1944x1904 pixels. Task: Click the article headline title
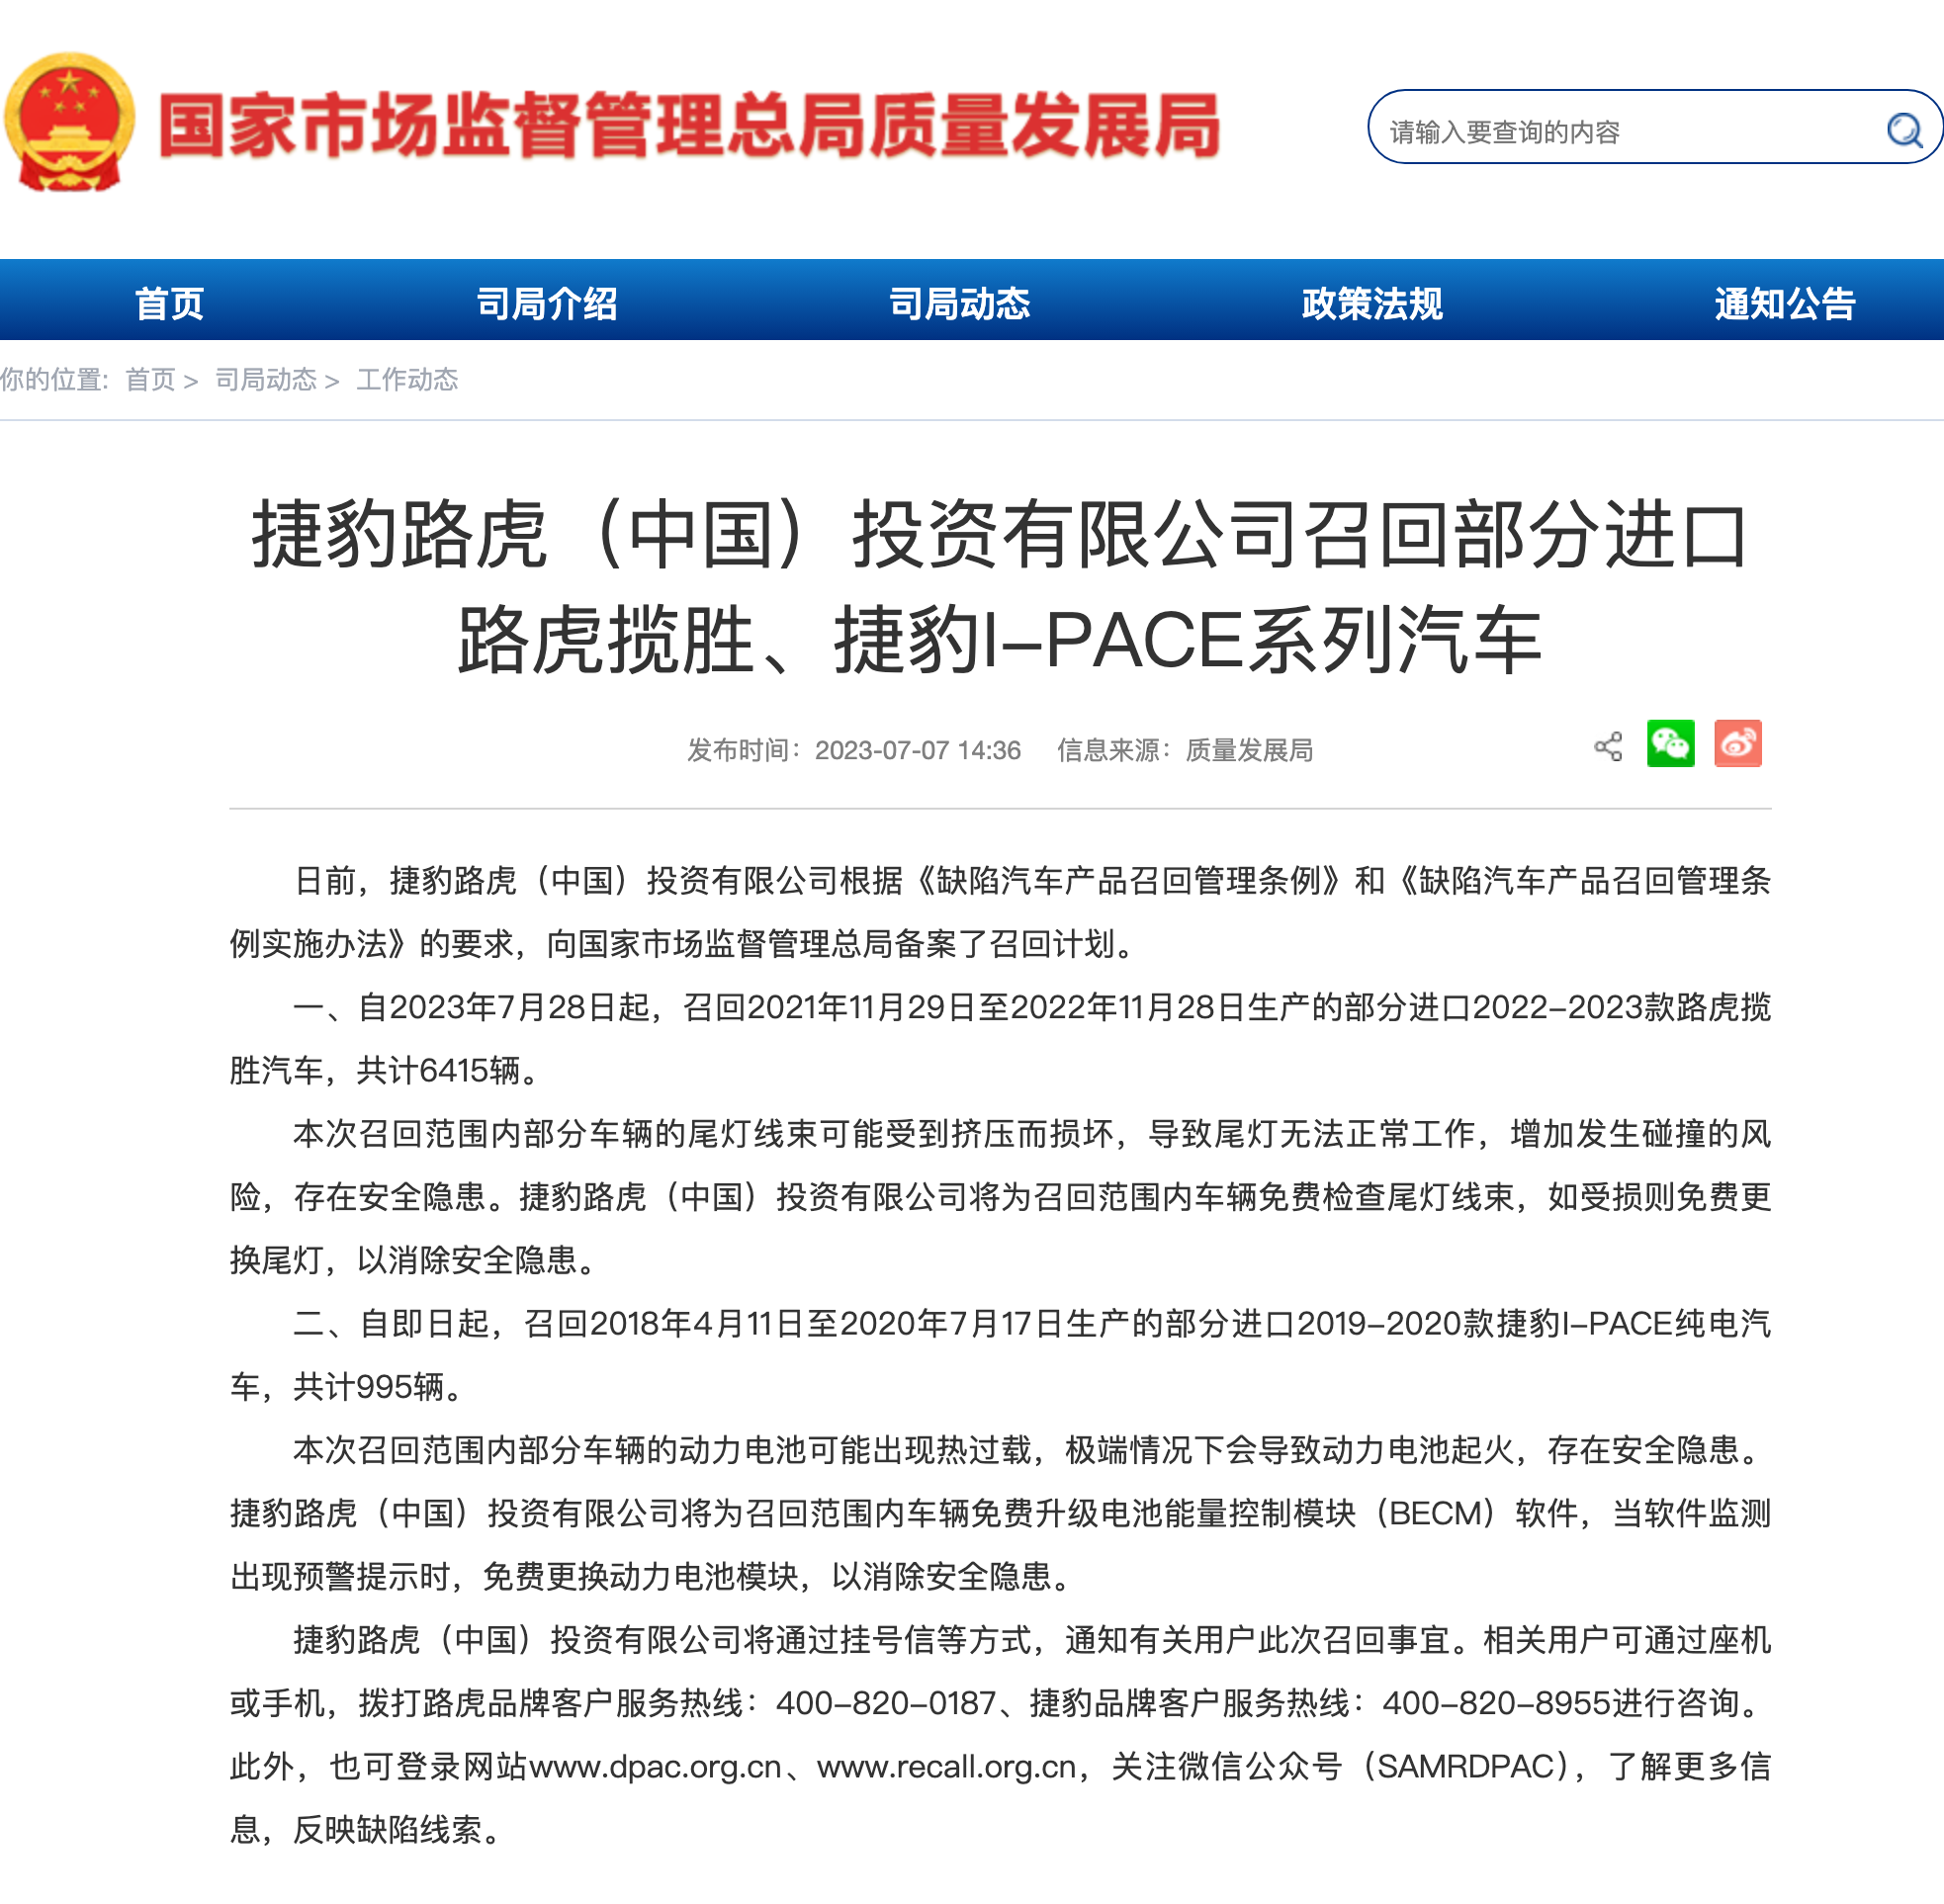1000,587
